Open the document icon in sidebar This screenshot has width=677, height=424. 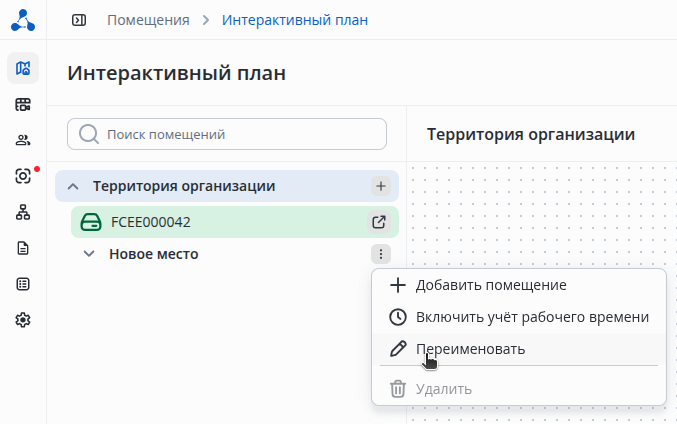point(23,248)
